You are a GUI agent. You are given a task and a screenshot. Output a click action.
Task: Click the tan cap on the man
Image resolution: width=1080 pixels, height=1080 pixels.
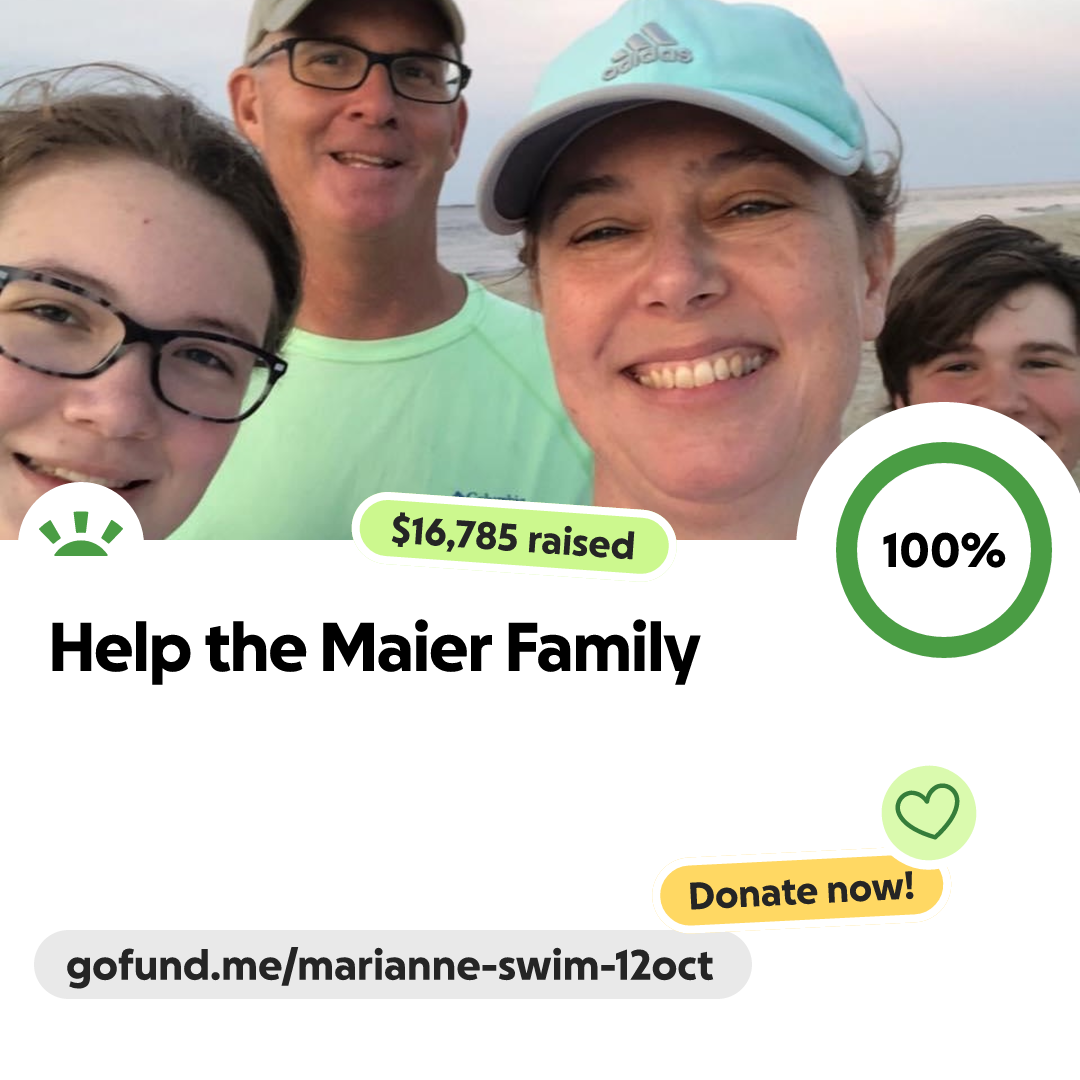pos(351,22)
